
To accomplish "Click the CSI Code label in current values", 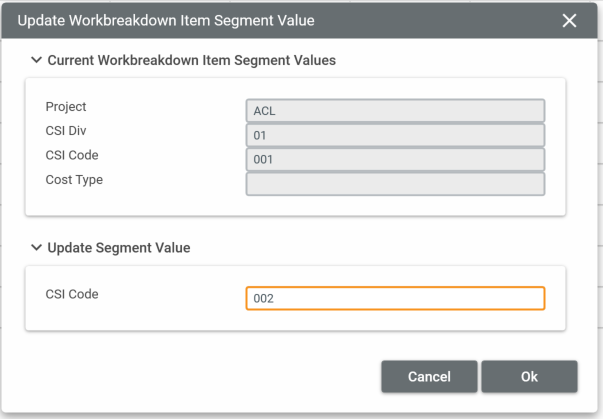I will pyautogui.click(x=72, y=155).
